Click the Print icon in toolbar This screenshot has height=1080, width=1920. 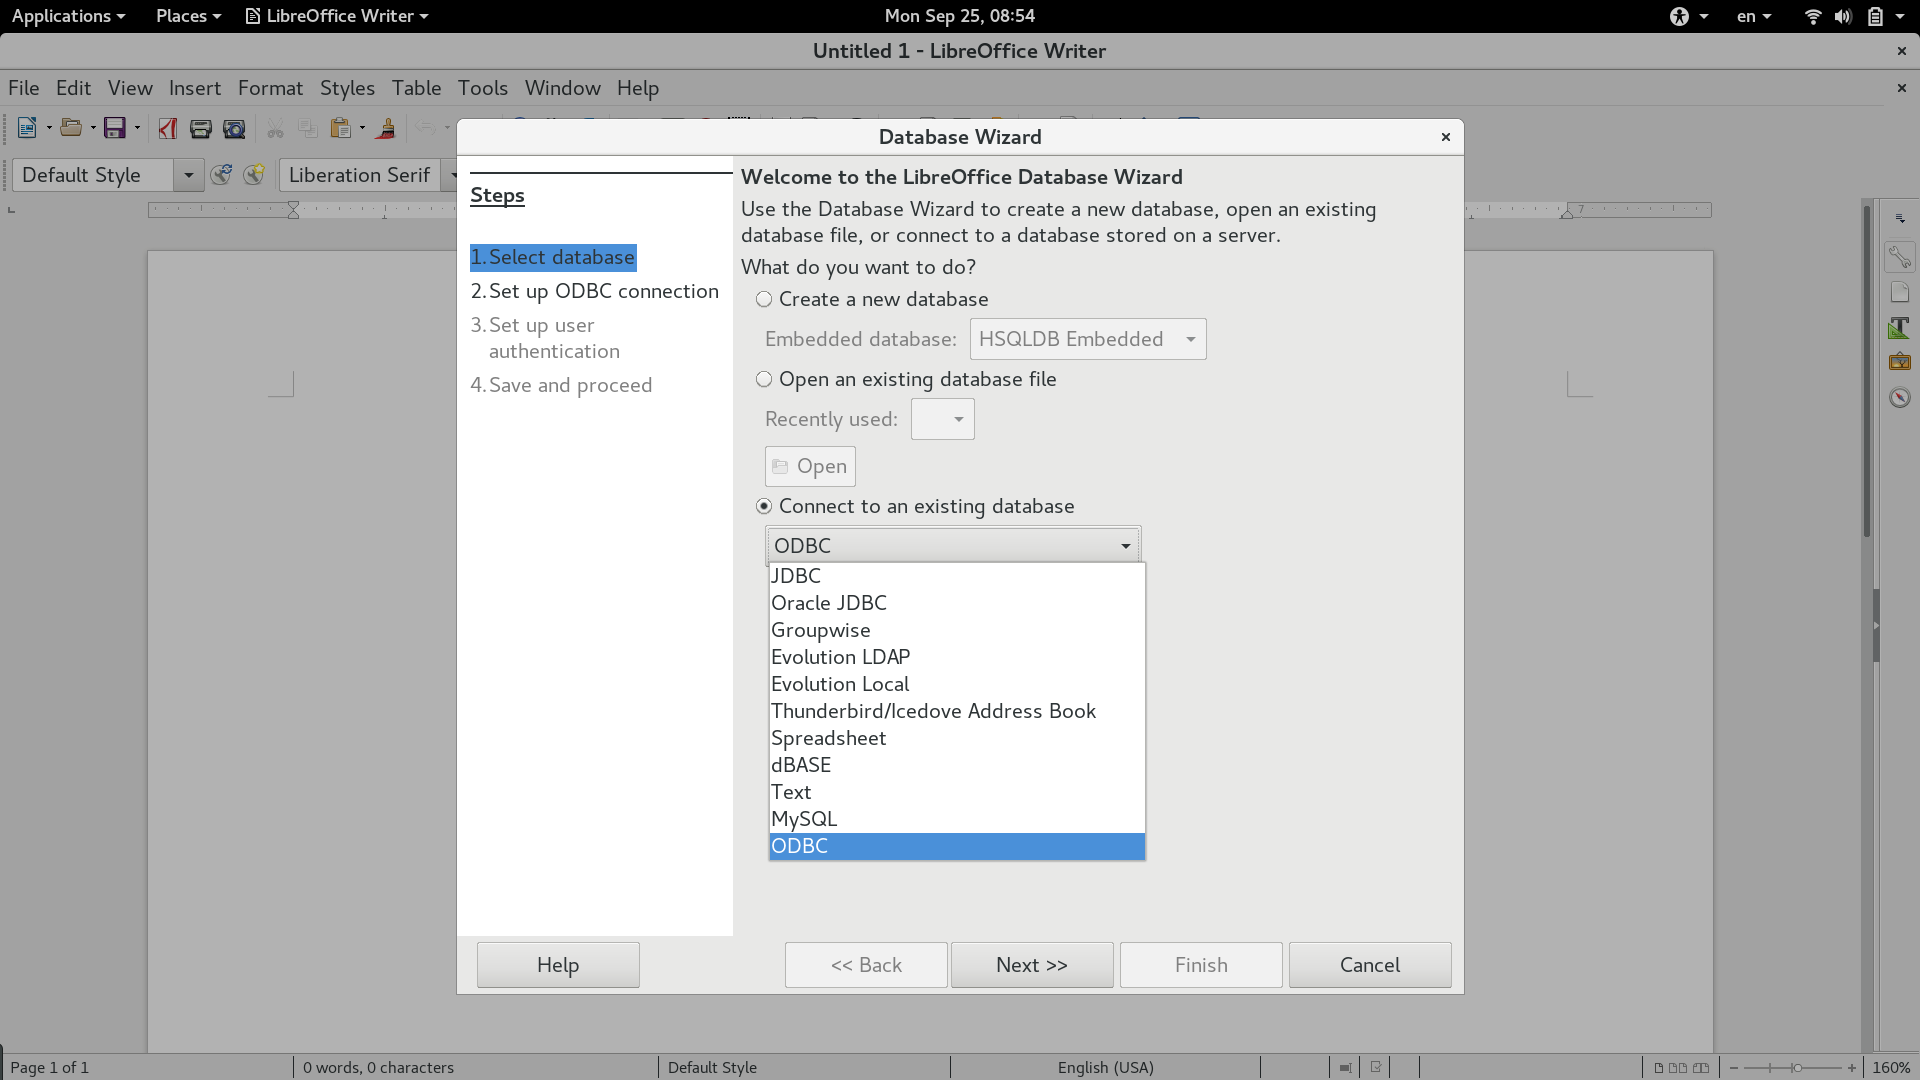pos(201,128)
